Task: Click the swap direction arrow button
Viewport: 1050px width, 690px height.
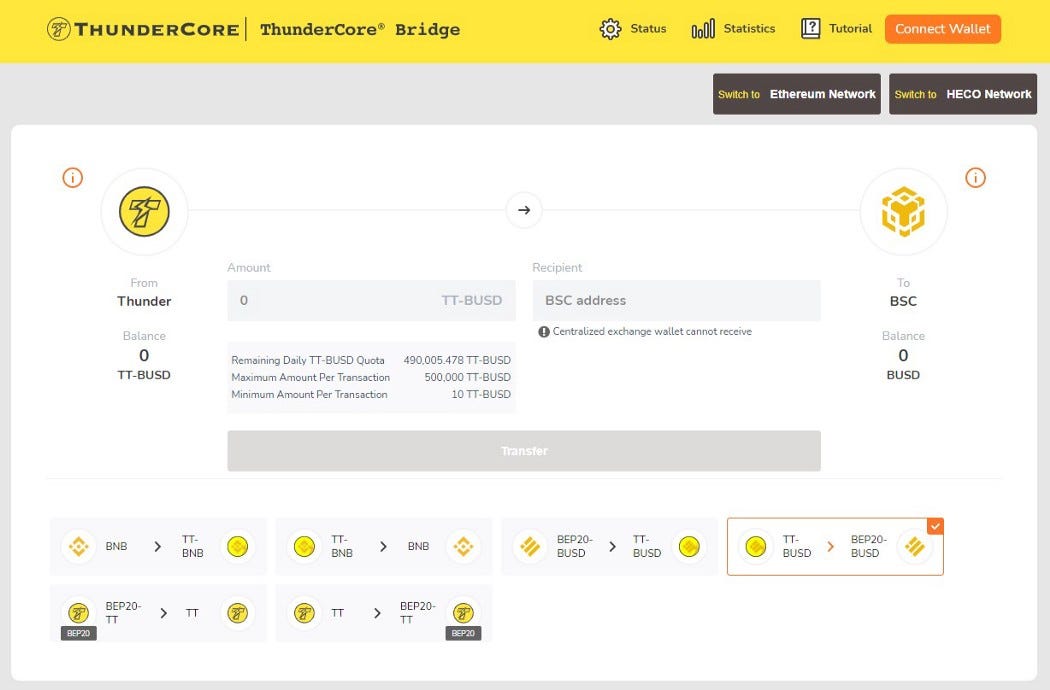Action: point(524,210)
